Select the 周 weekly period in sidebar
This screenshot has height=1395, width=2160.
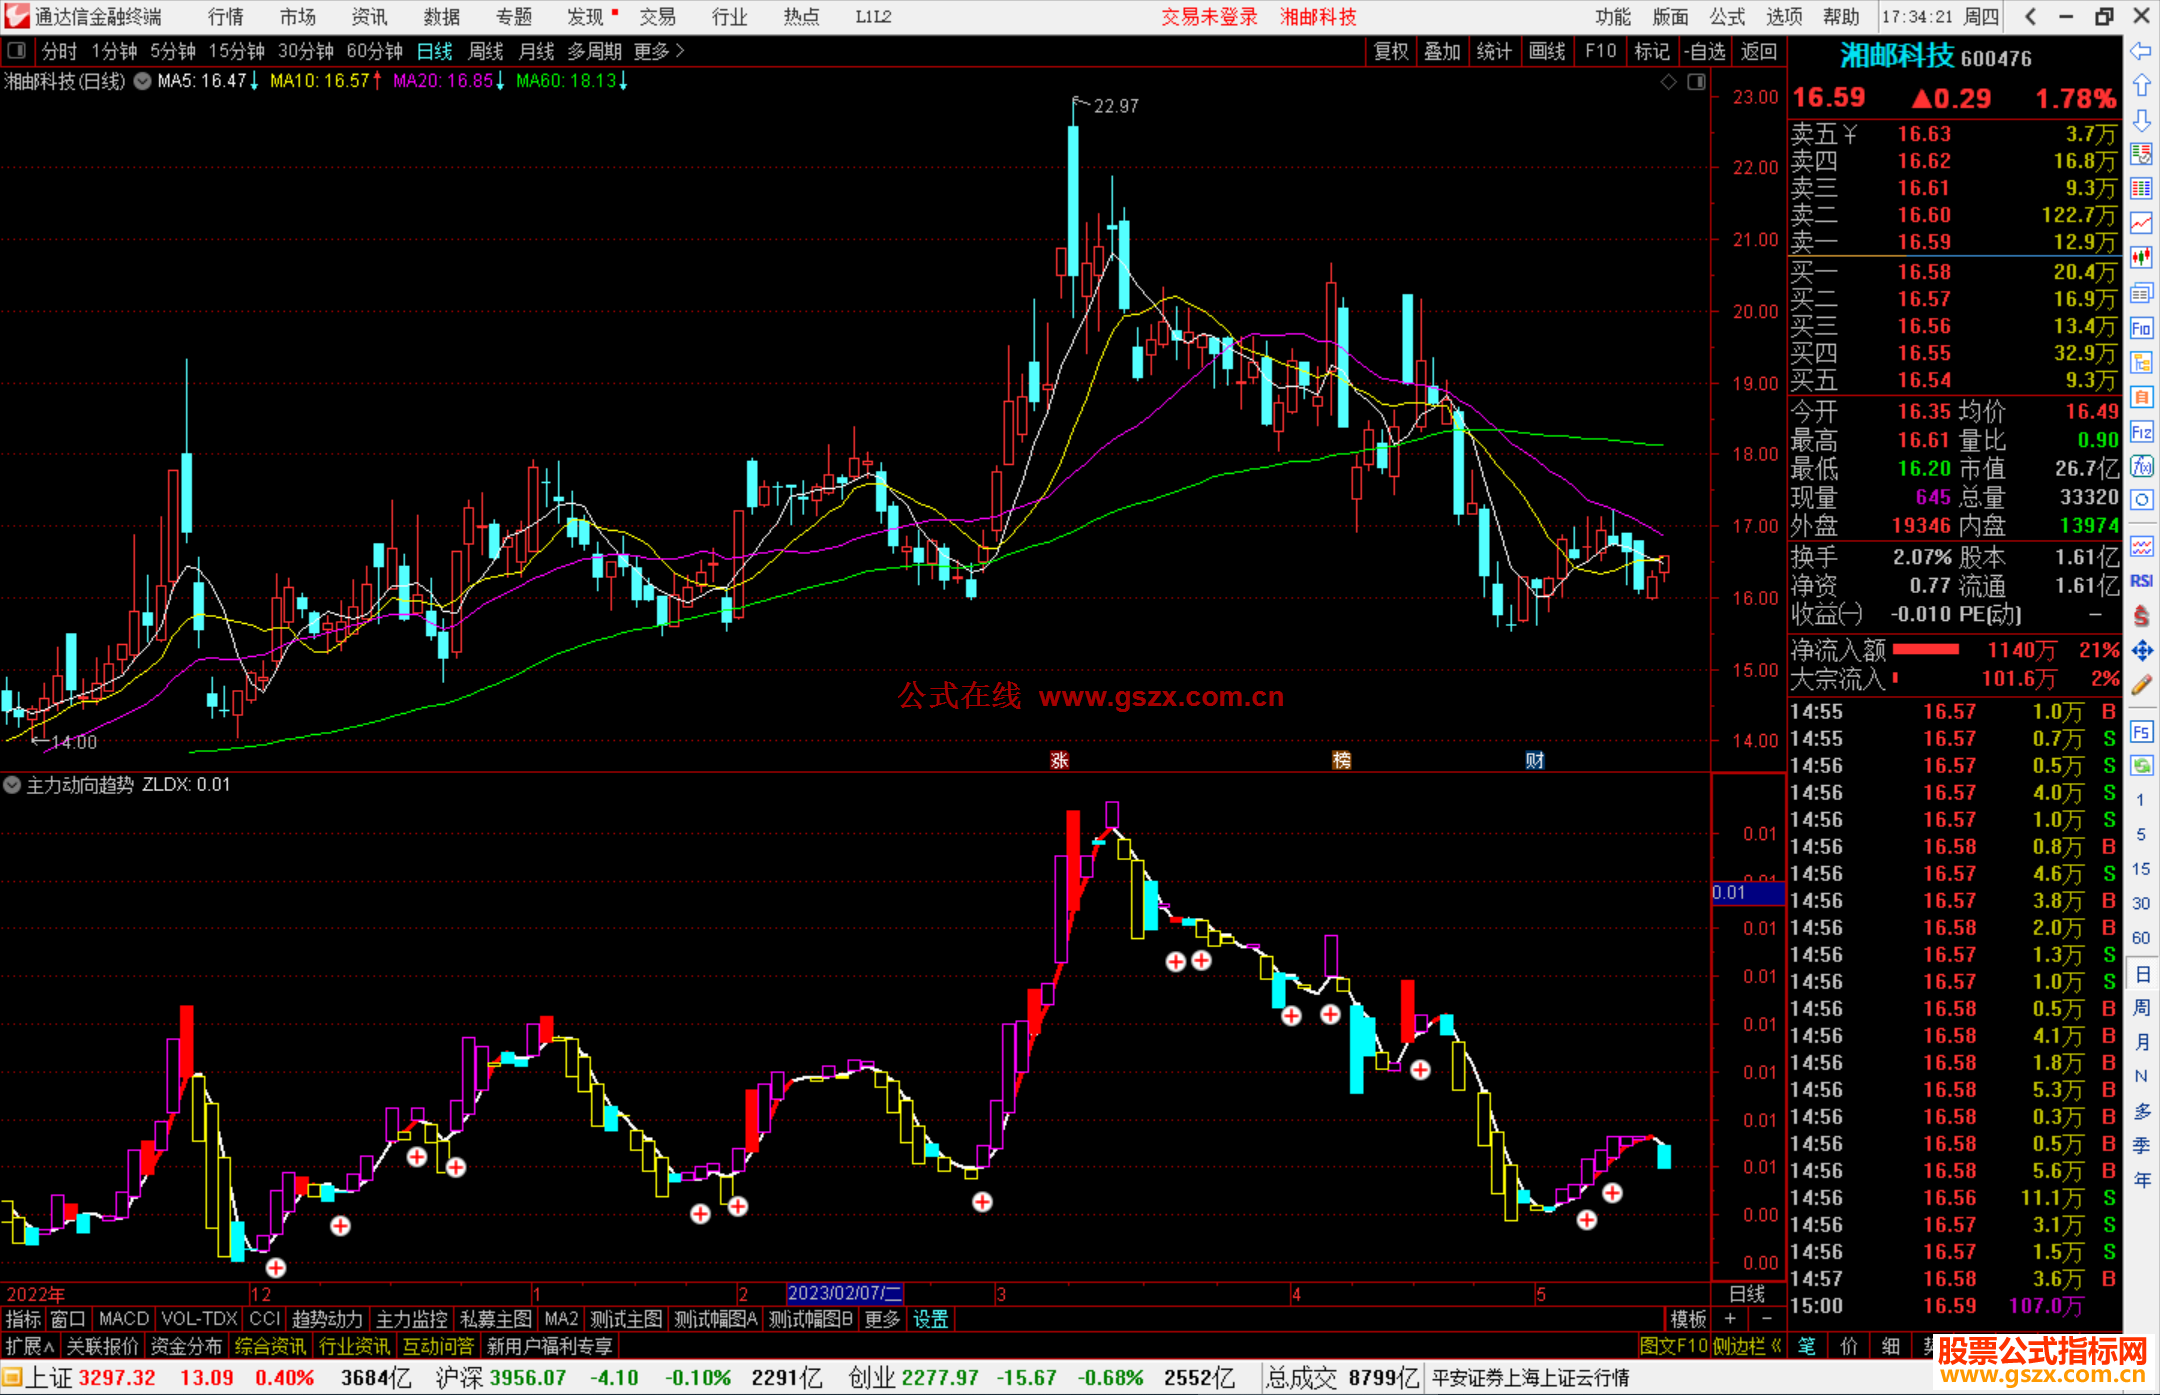point(2141,1007)
